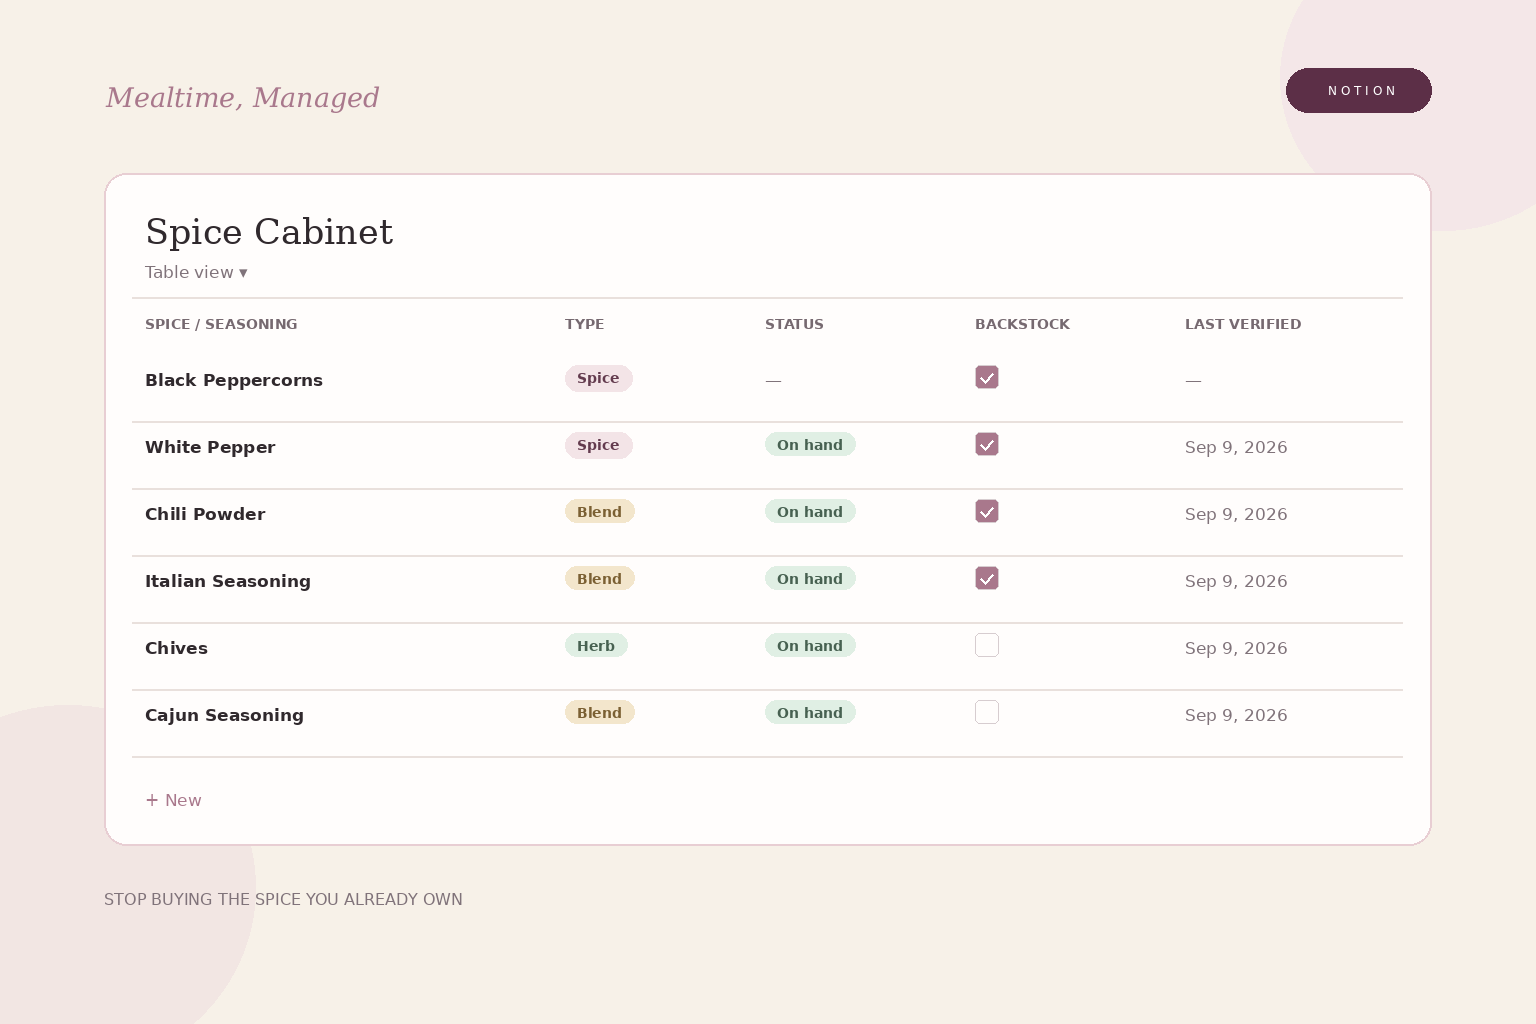Click the Spice Cabinet database title
The image size is (1536, 1024).
pyautogui.click(x=269, y=232)
